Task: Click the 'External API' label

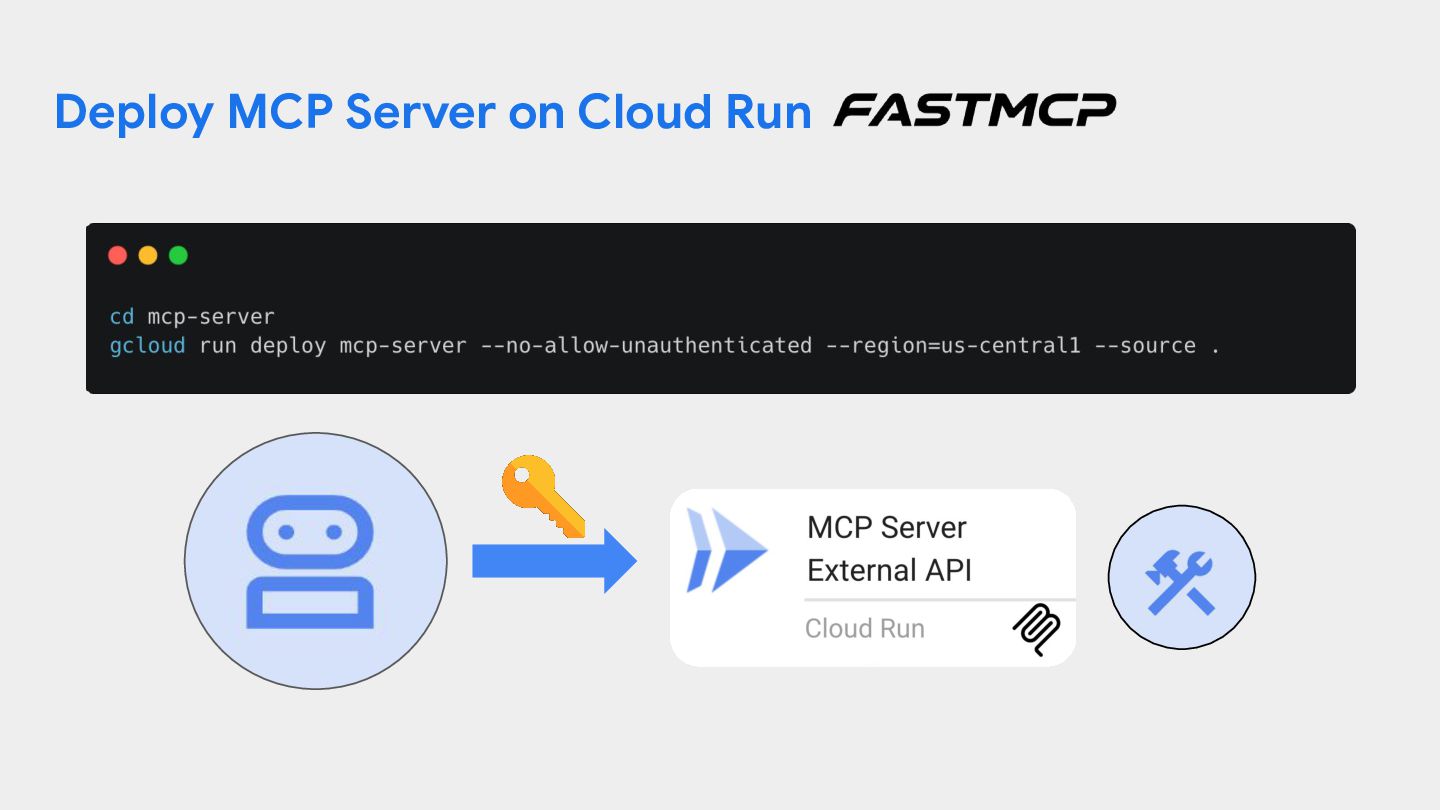Action: pyautogui.click(x=889, y=570)
